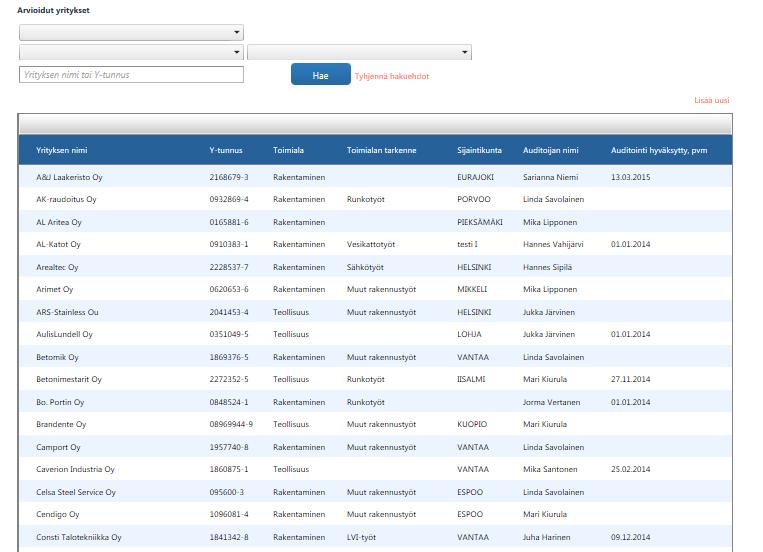Focus the 'Yrityksen nimi tai Y-tunnus' search field
The width and height of the screenshot is (763, 552).
(131, 74)
